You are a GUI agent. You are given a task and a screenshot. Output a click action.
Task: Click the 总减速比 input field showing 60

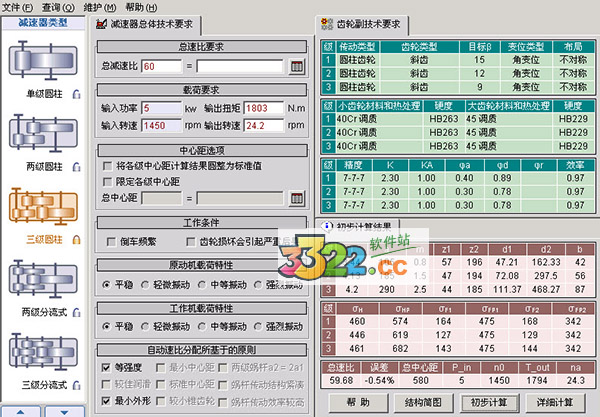tap(161, 67)
